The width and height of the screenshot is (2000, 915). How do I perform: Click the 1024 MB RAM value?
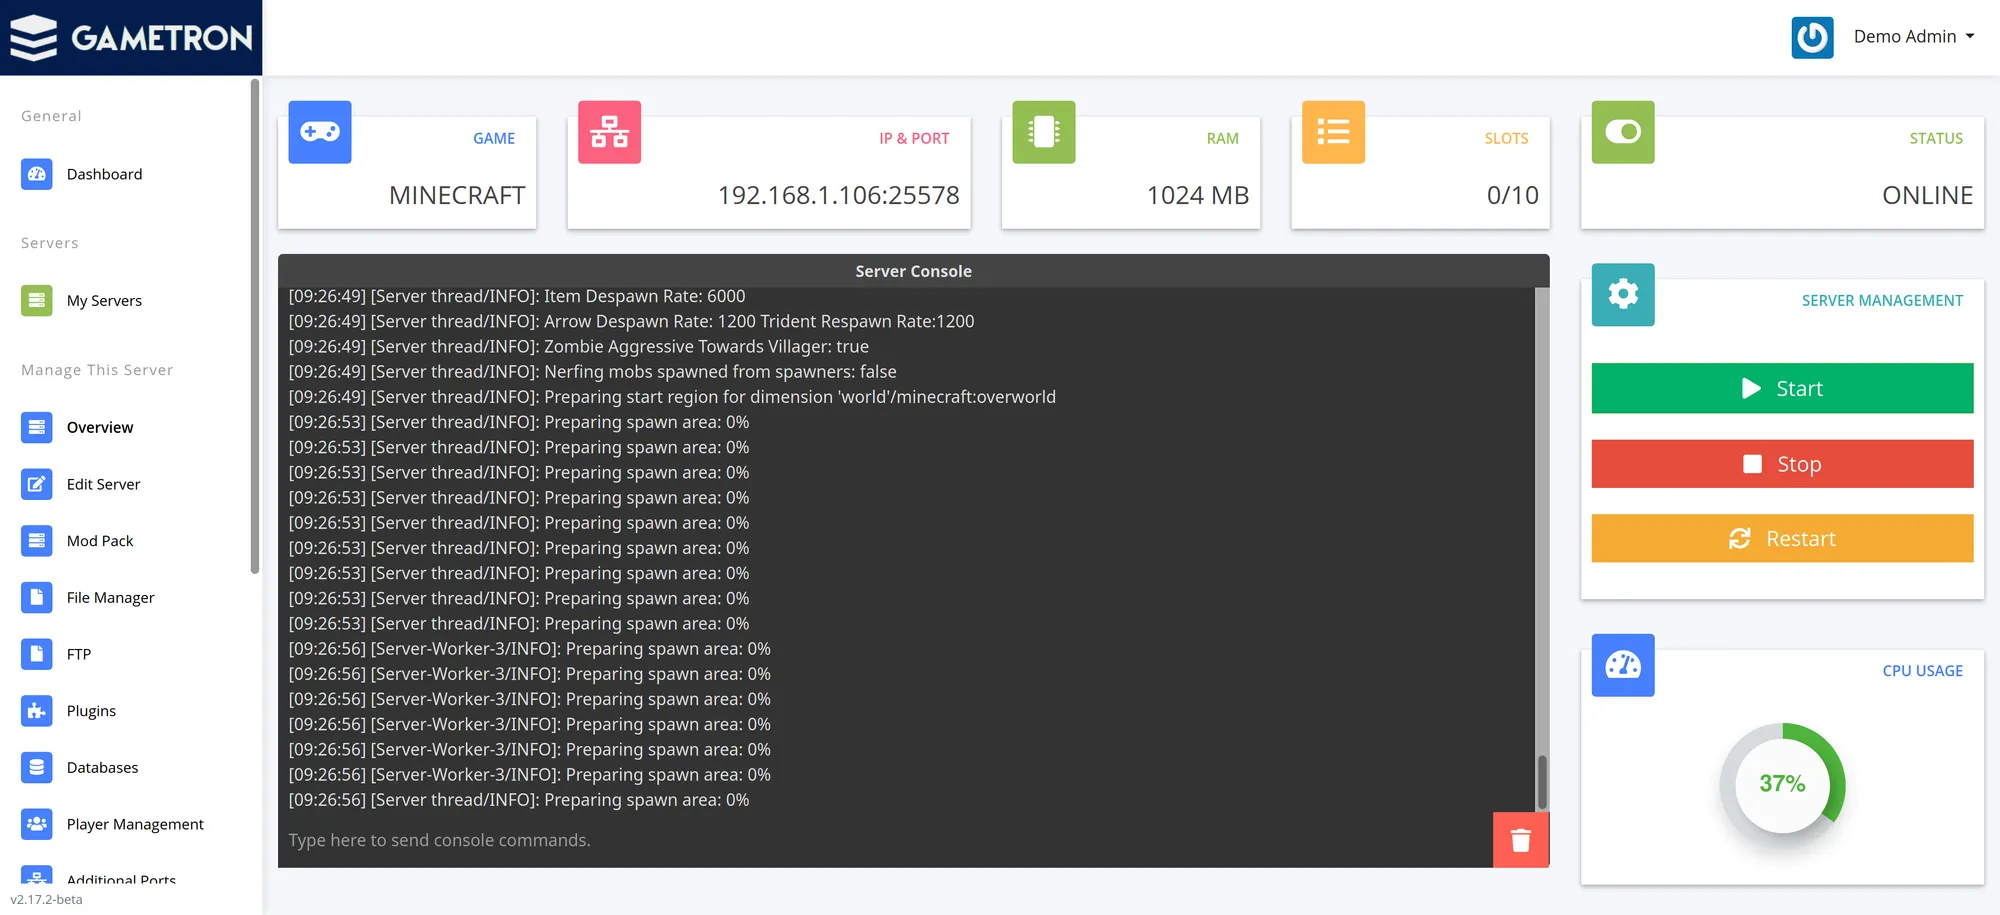click(1197, 195)
